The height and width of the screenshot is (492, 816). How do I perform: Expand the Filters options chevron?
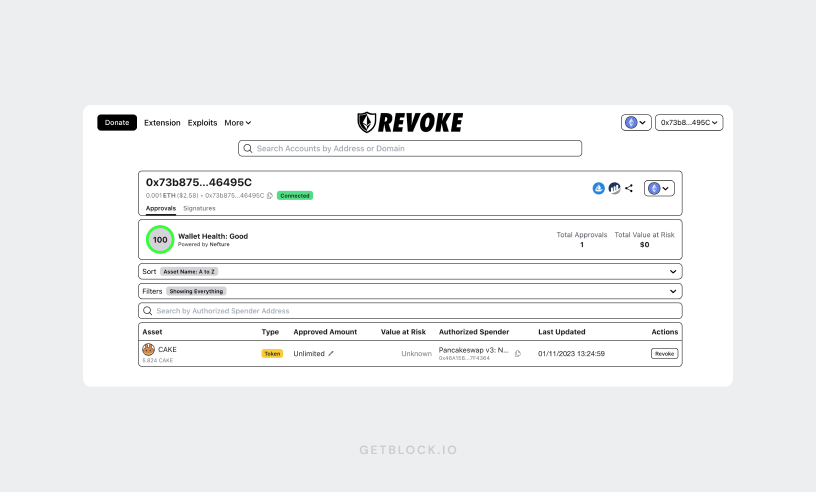pyautogui.click(x=673, y=292)
